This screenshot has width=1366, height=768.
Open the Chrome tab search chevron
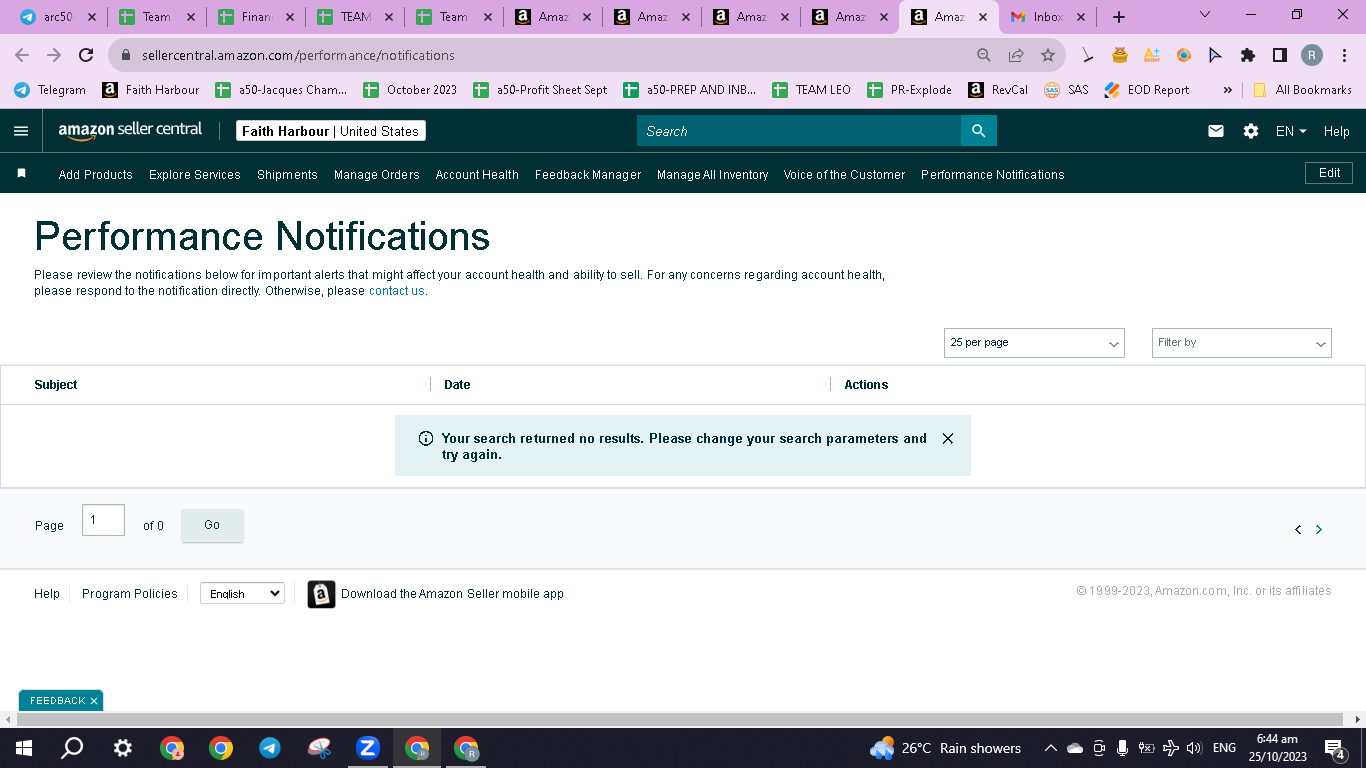tap(1204, 15)
